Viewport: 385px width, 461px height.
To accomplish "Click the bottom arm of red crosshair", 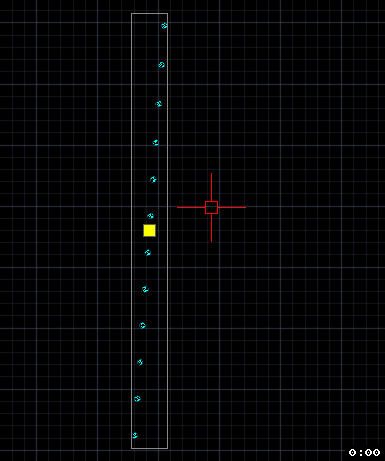I will [211, 228].
